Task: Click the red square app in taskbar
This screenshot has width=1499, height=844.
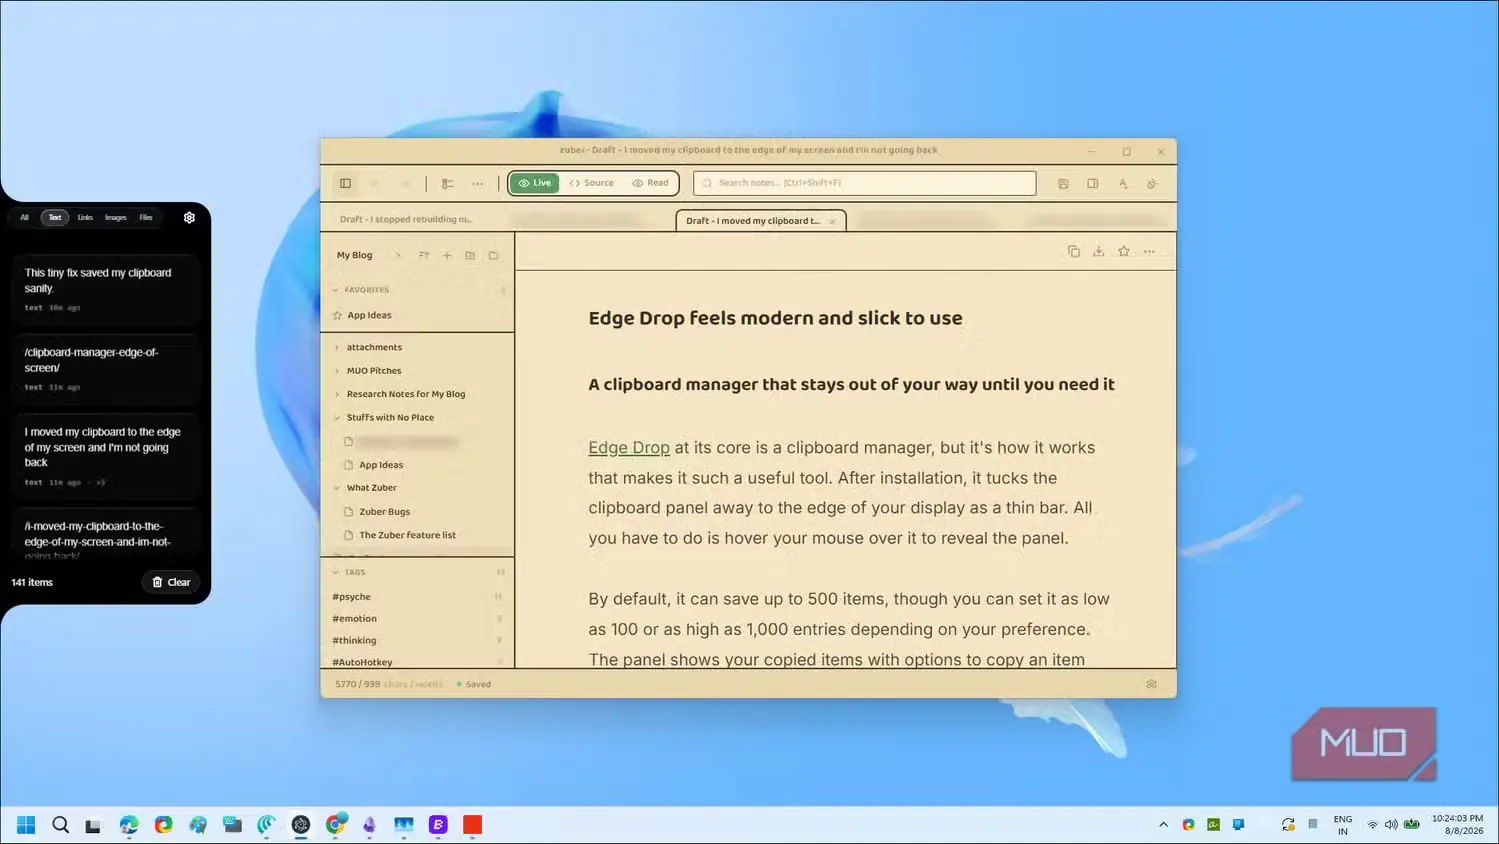Action: 473,824
